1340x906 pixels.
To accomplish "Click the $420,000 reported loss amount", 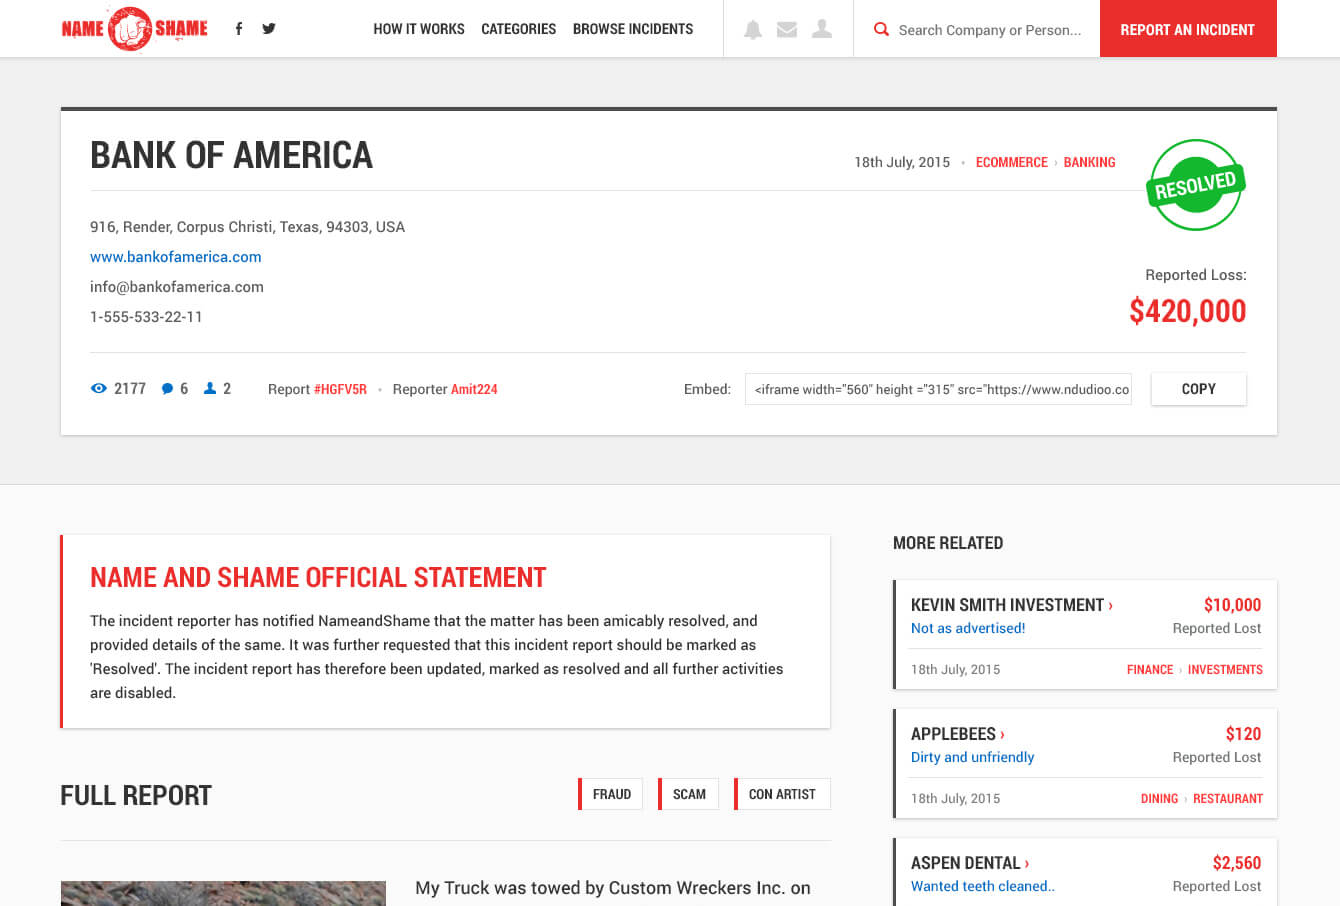I will point(1188,311).
